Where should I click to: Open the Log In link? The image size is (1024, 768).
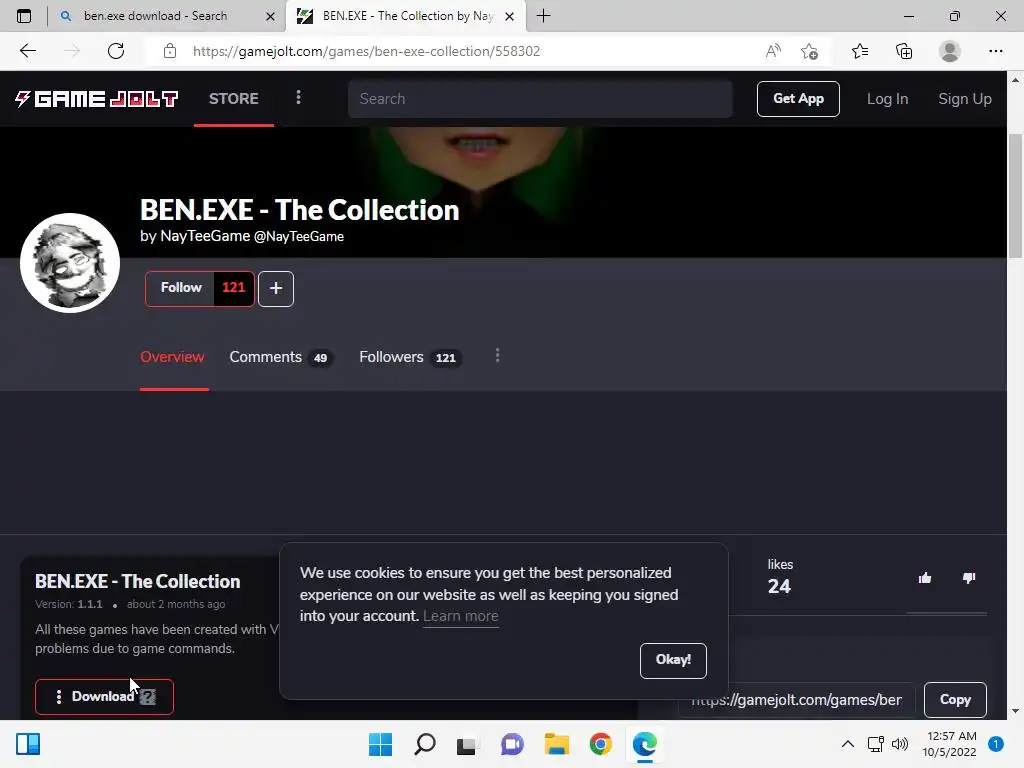887,99
